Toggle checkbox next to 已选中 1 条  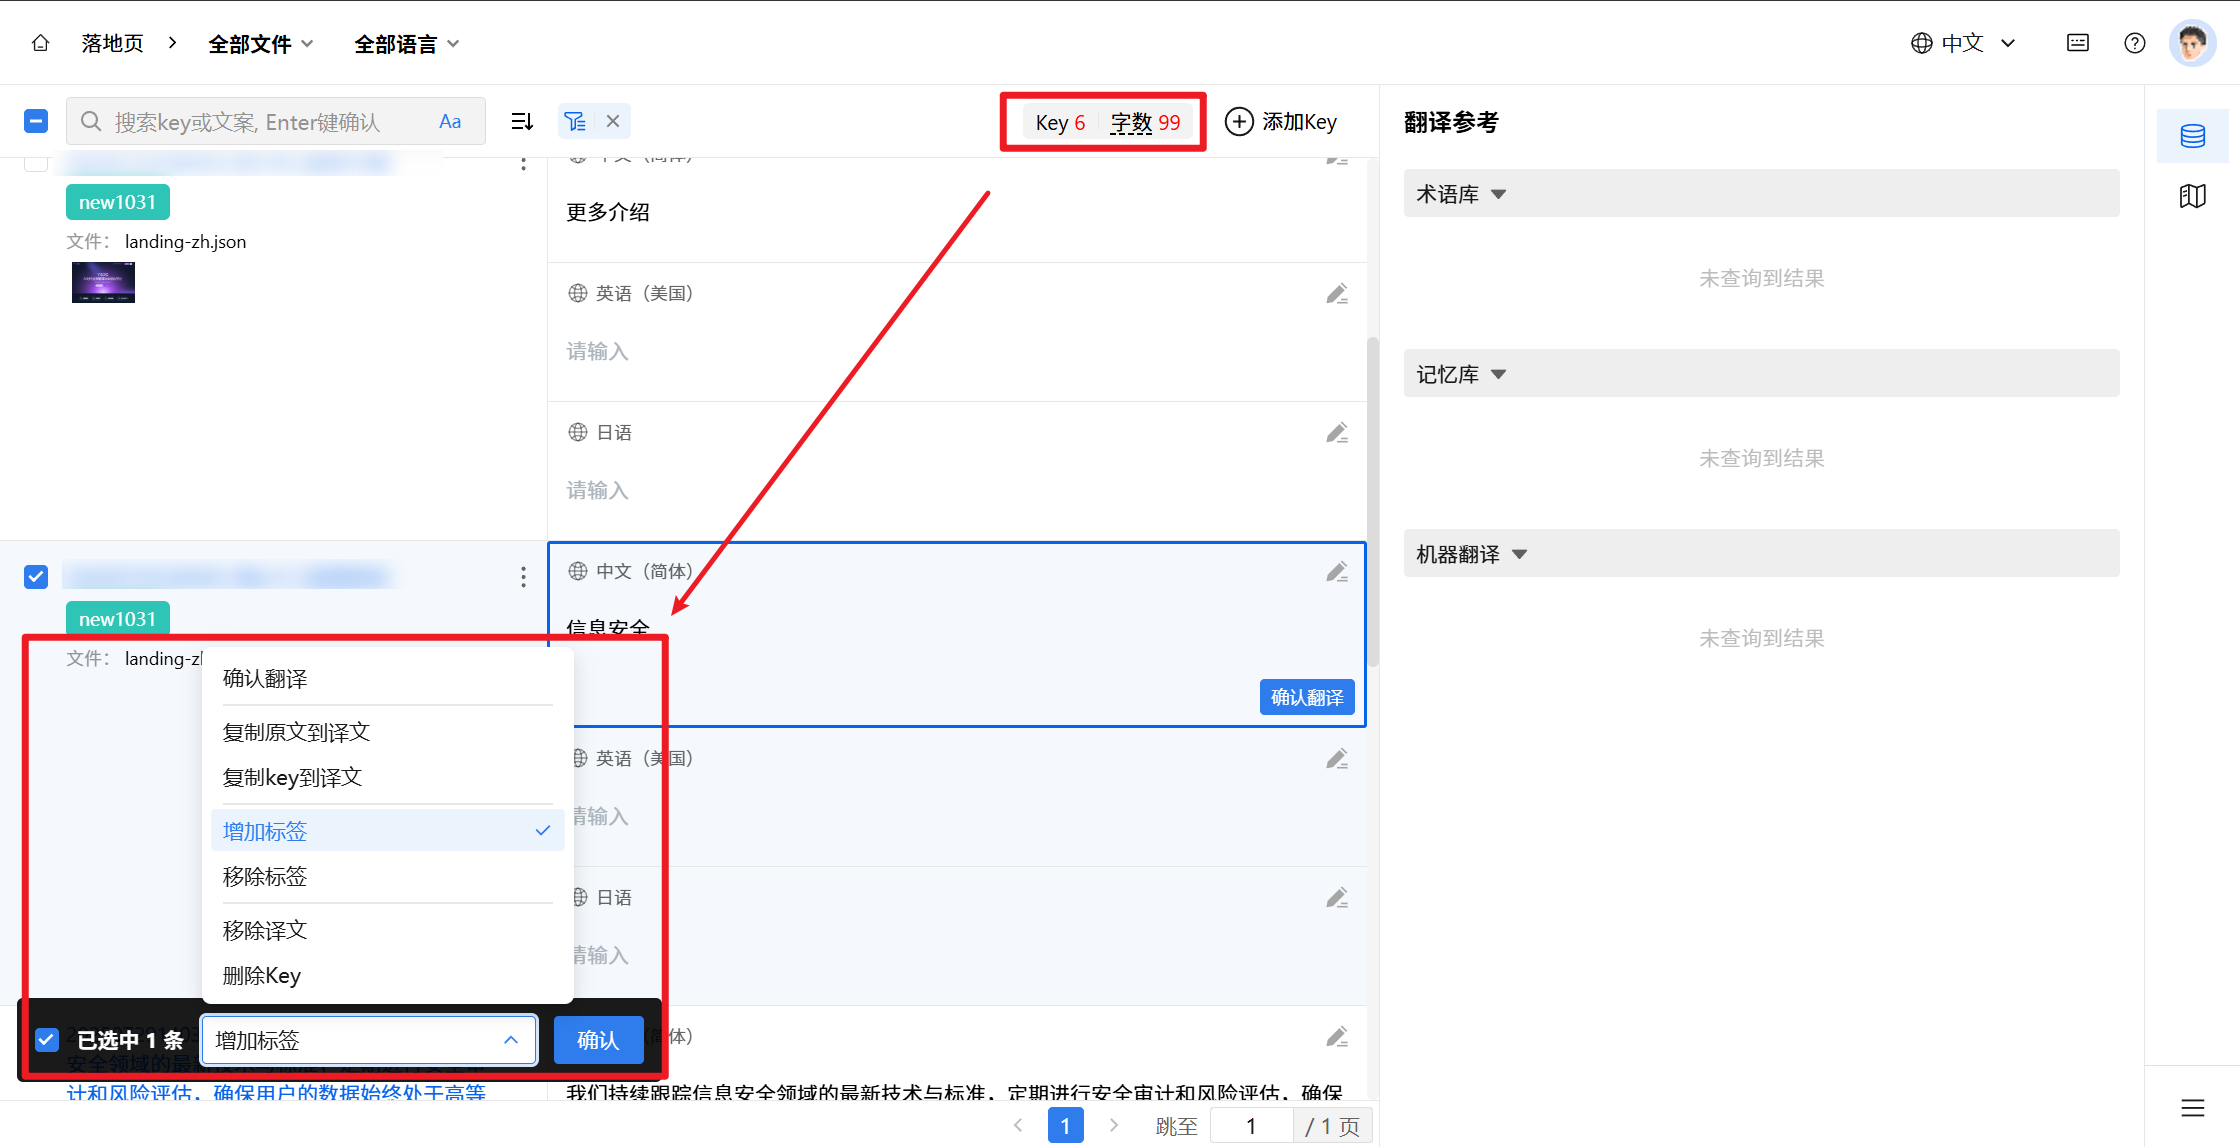pyautogui.click(x=47, y=1040)
